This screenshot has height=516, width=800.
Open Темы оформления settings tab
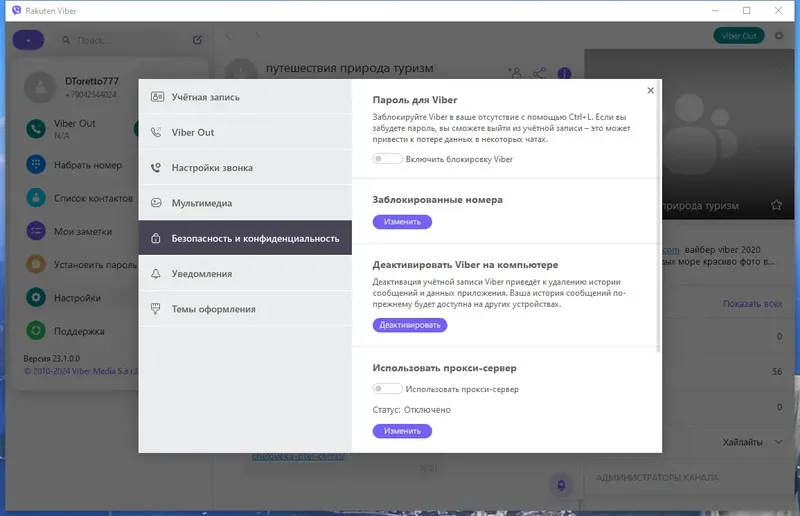(x=245, y=309)
